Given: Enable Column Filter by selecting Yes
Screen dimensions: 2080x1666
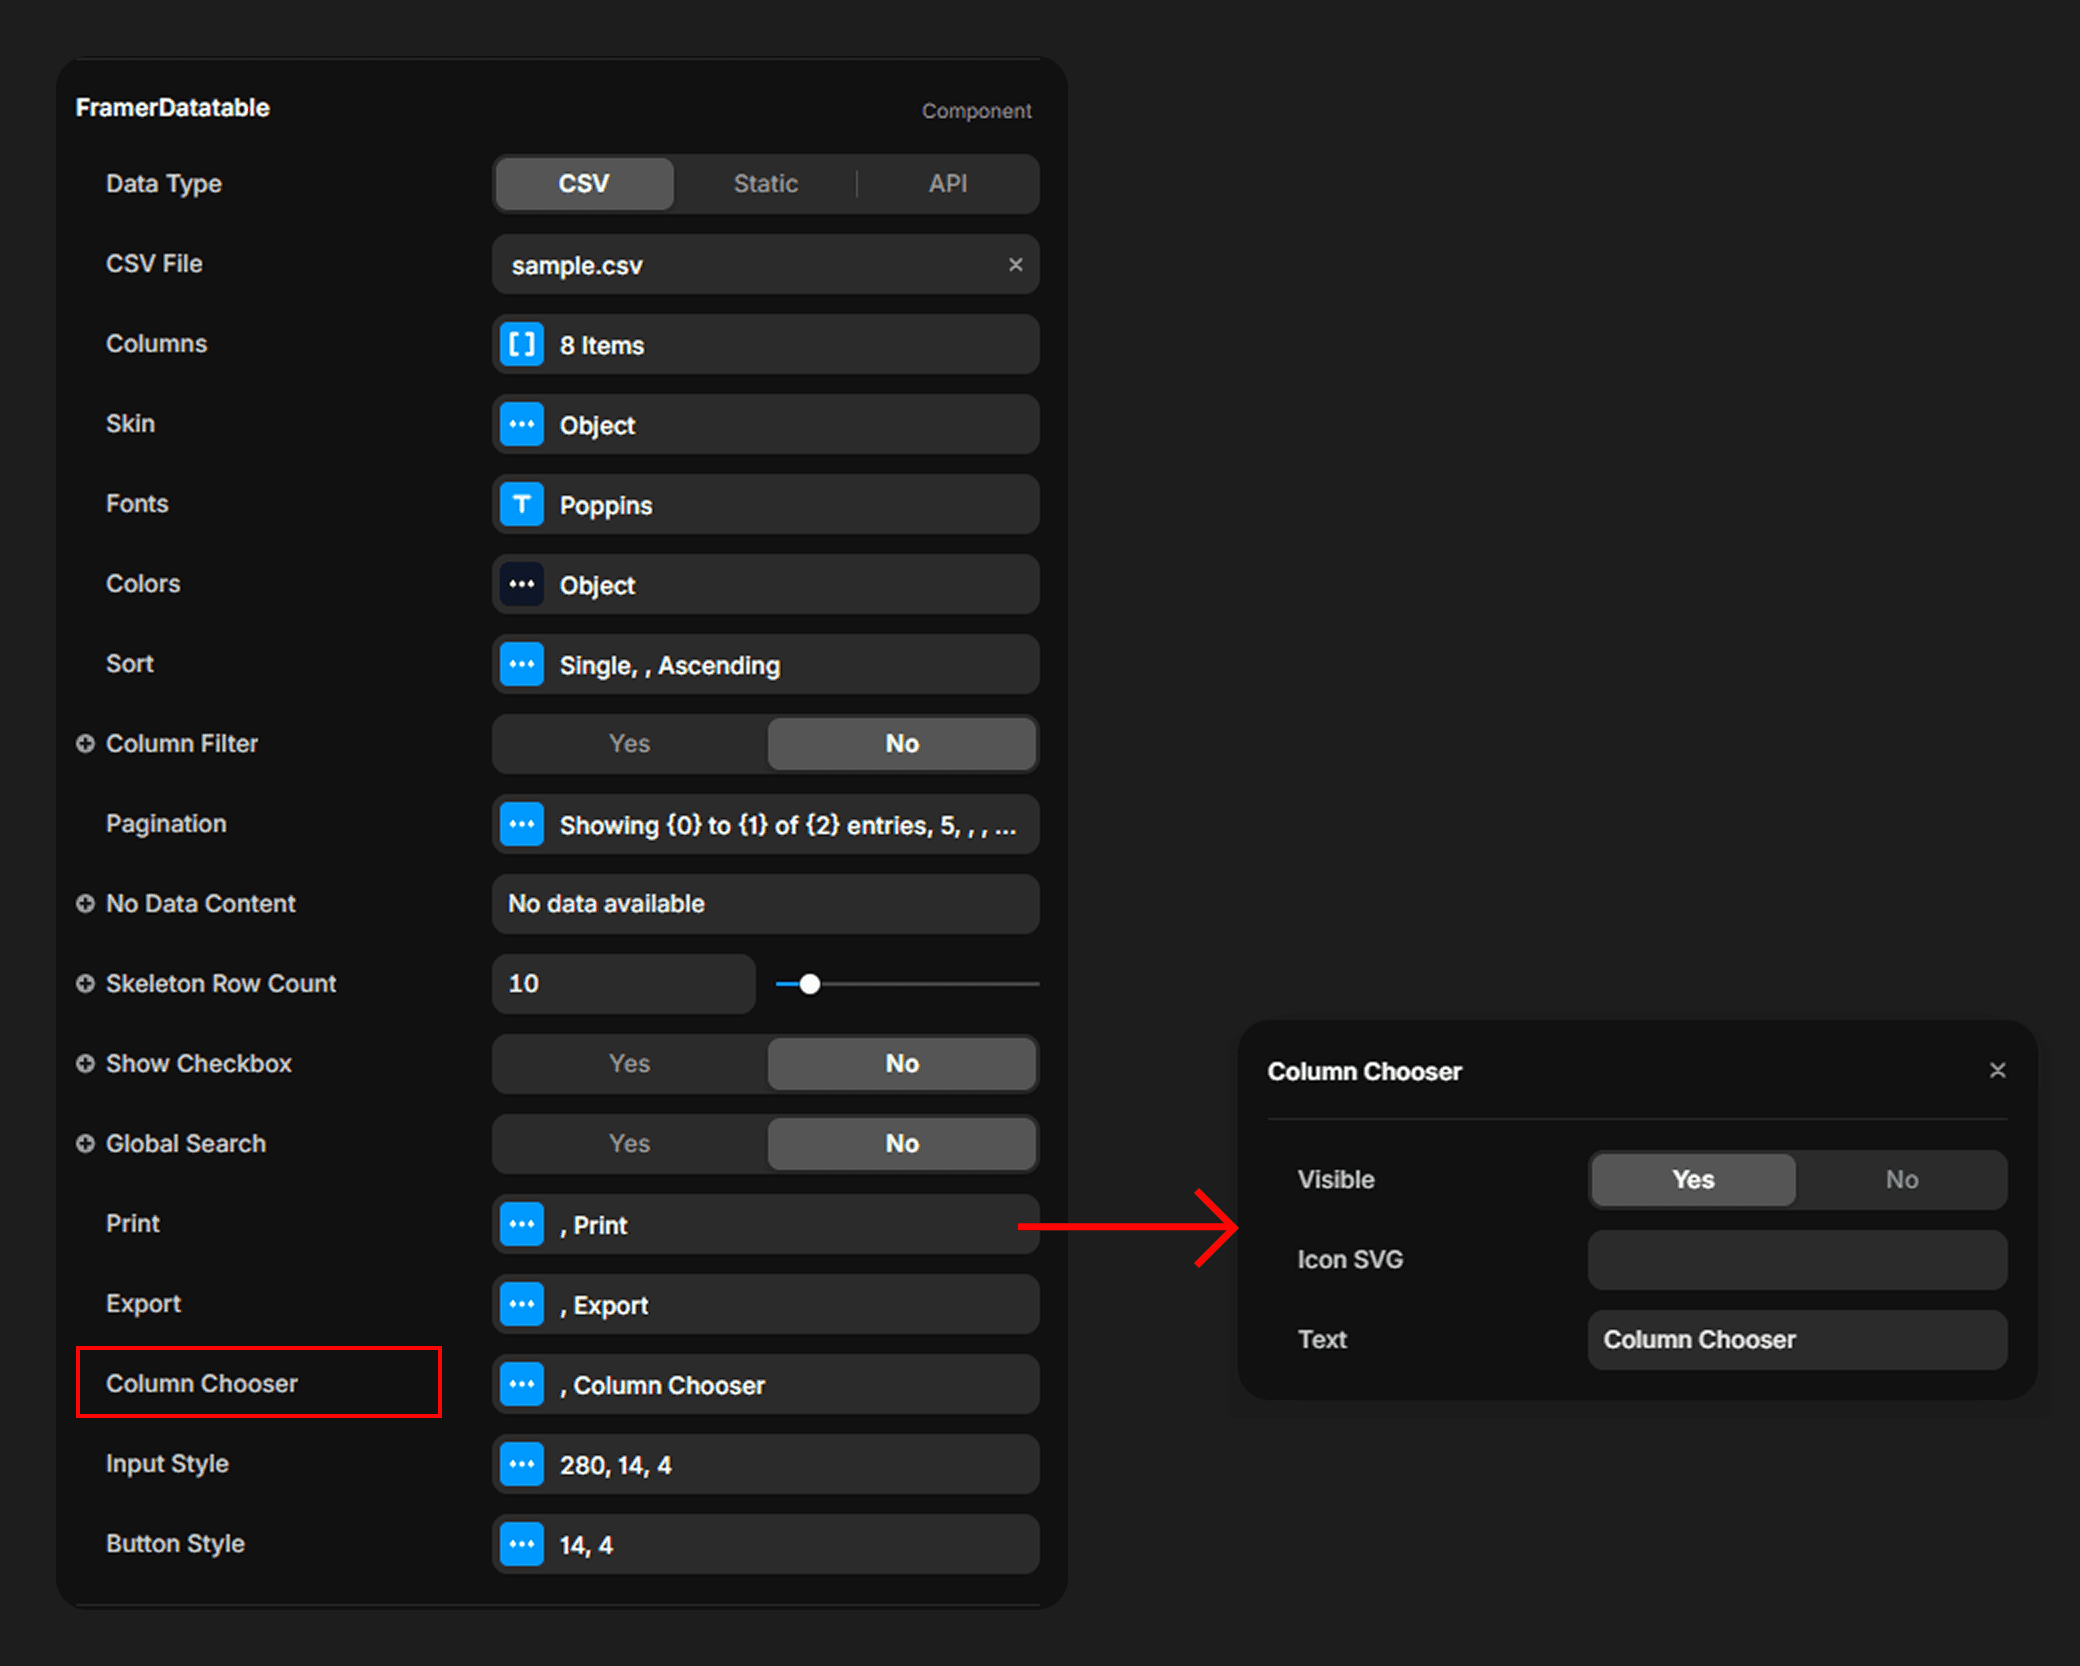Looking at the screenshot, I should (x=629, y=744).
